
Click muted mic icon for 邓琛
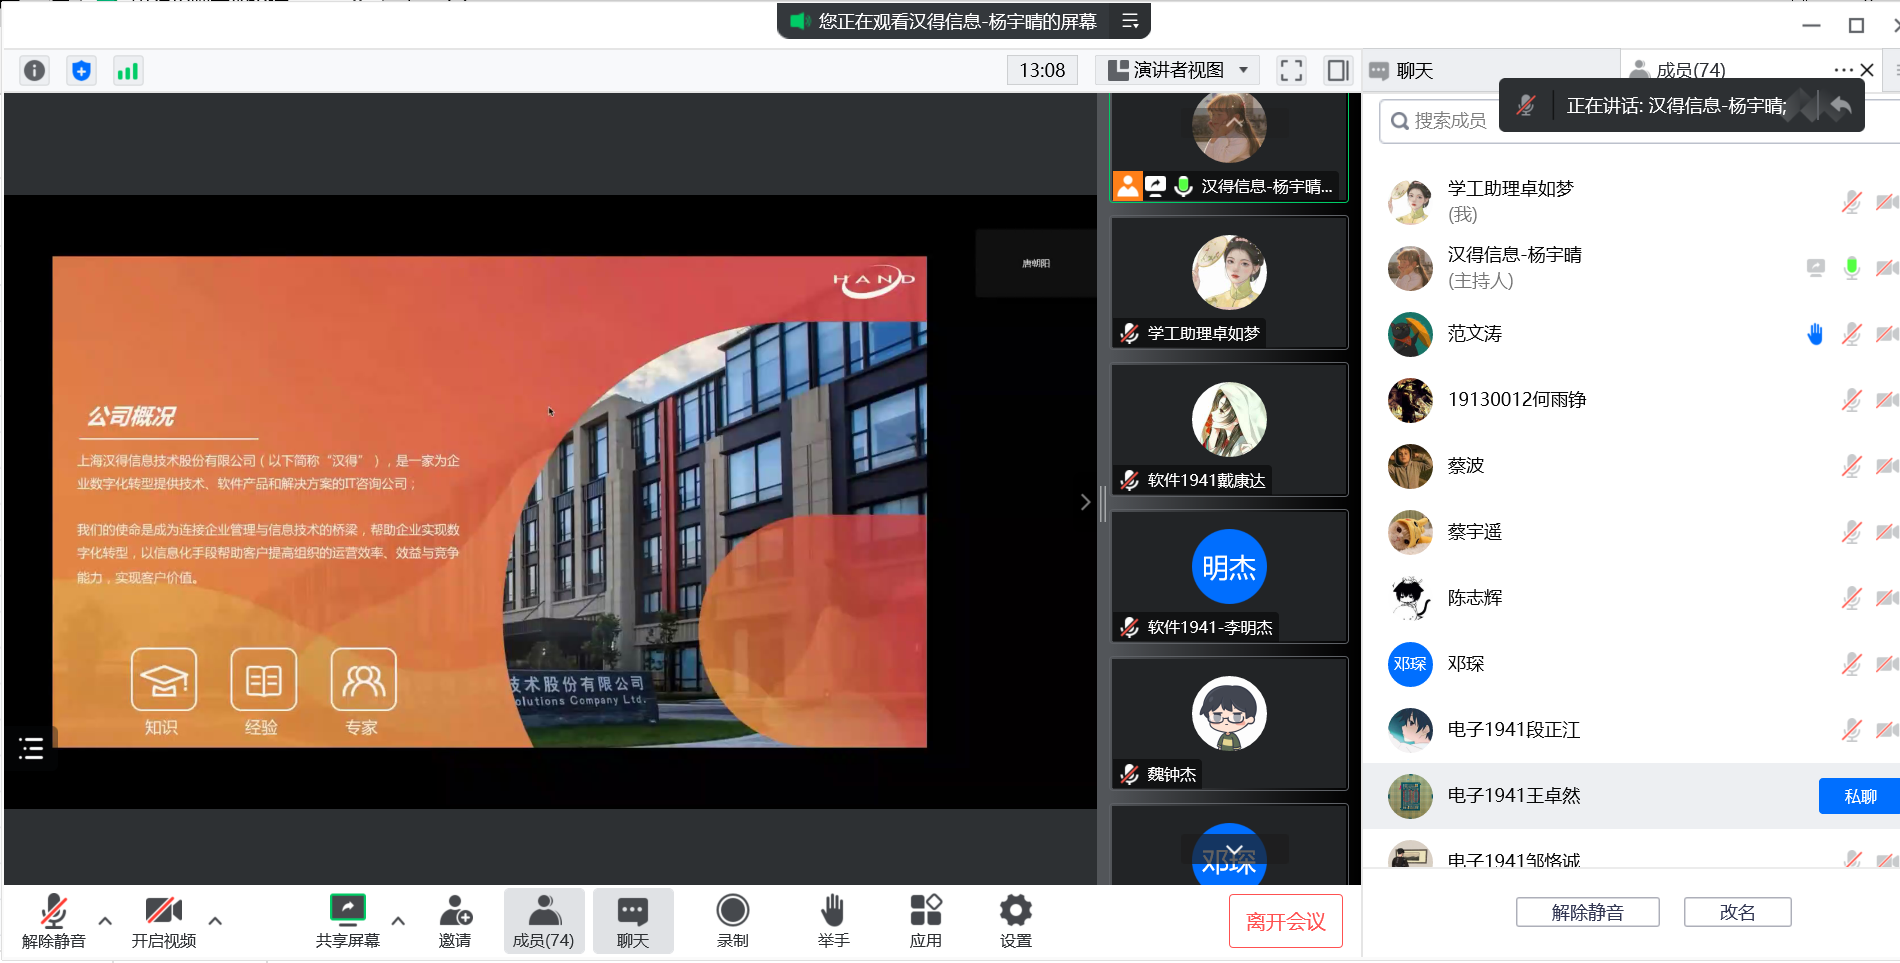coord(1852,664)
